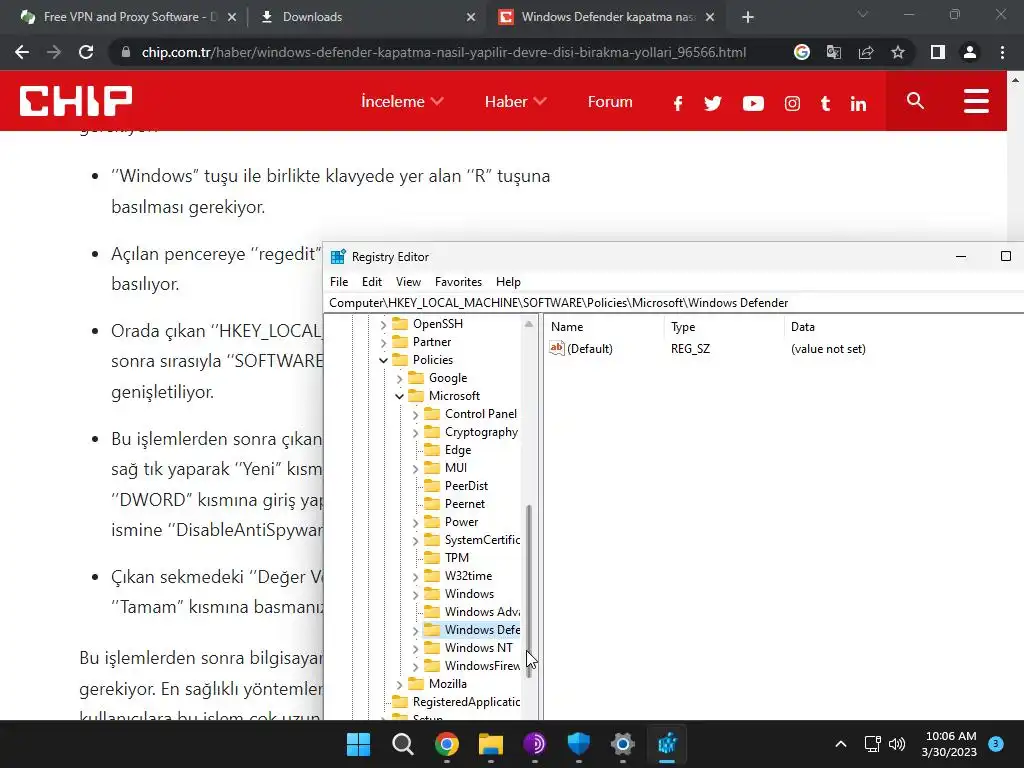1024x768 pixels.
Task: Click the translate page icon
Action: tap(834, 52)
